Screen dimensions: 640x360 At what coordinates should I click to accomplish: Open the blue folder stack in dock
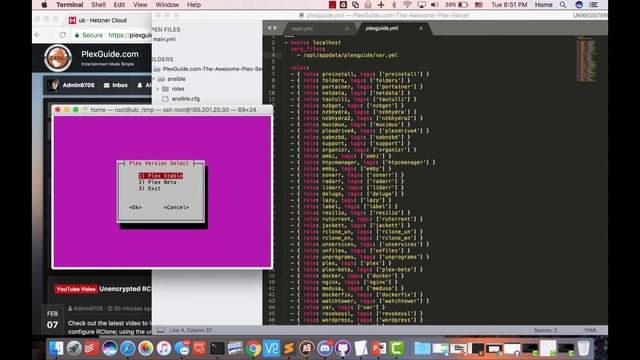(422, 348)
